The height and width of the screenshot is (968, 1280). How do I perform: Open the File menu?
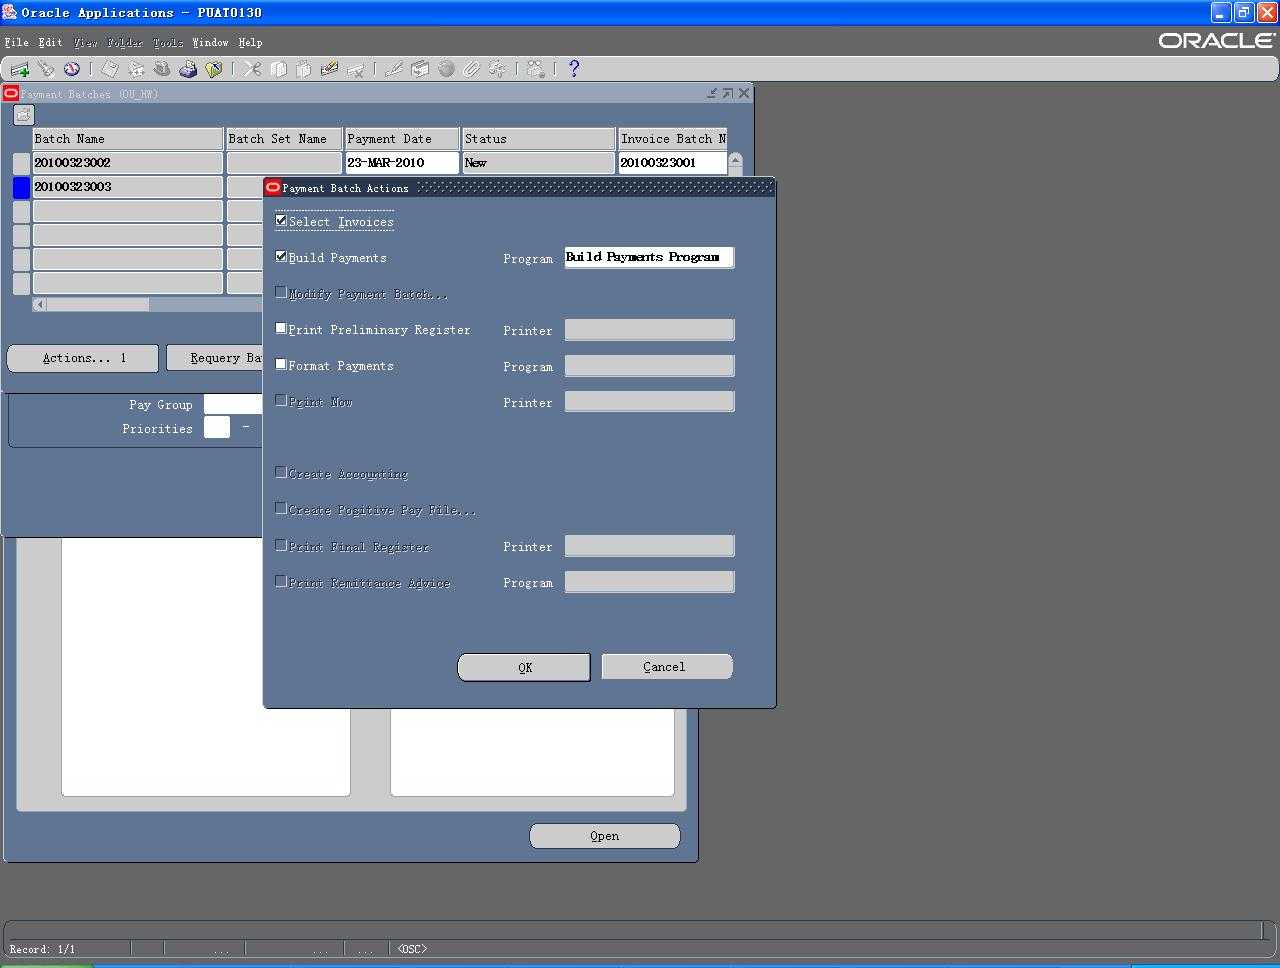[x=17, y=42]
